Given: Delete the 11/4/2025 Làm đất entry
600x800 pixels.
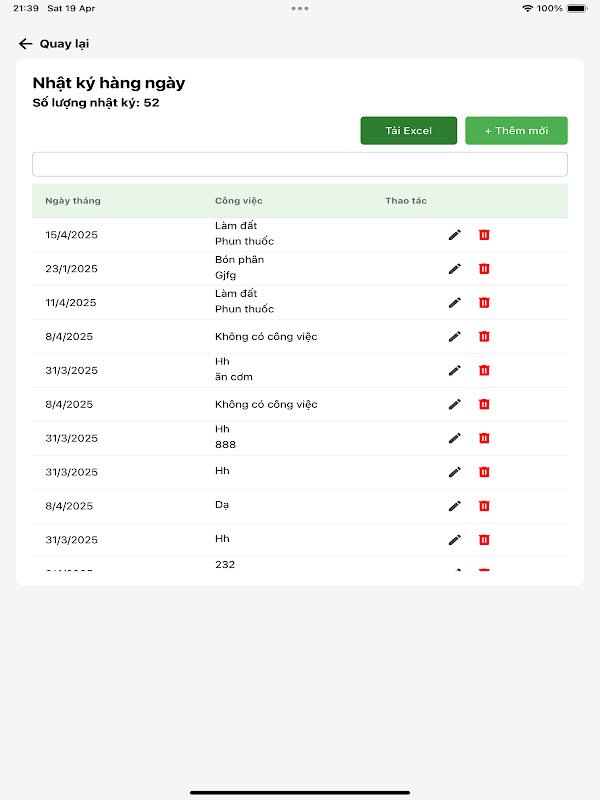Looking at the screenshot, I should pos(484,302).
